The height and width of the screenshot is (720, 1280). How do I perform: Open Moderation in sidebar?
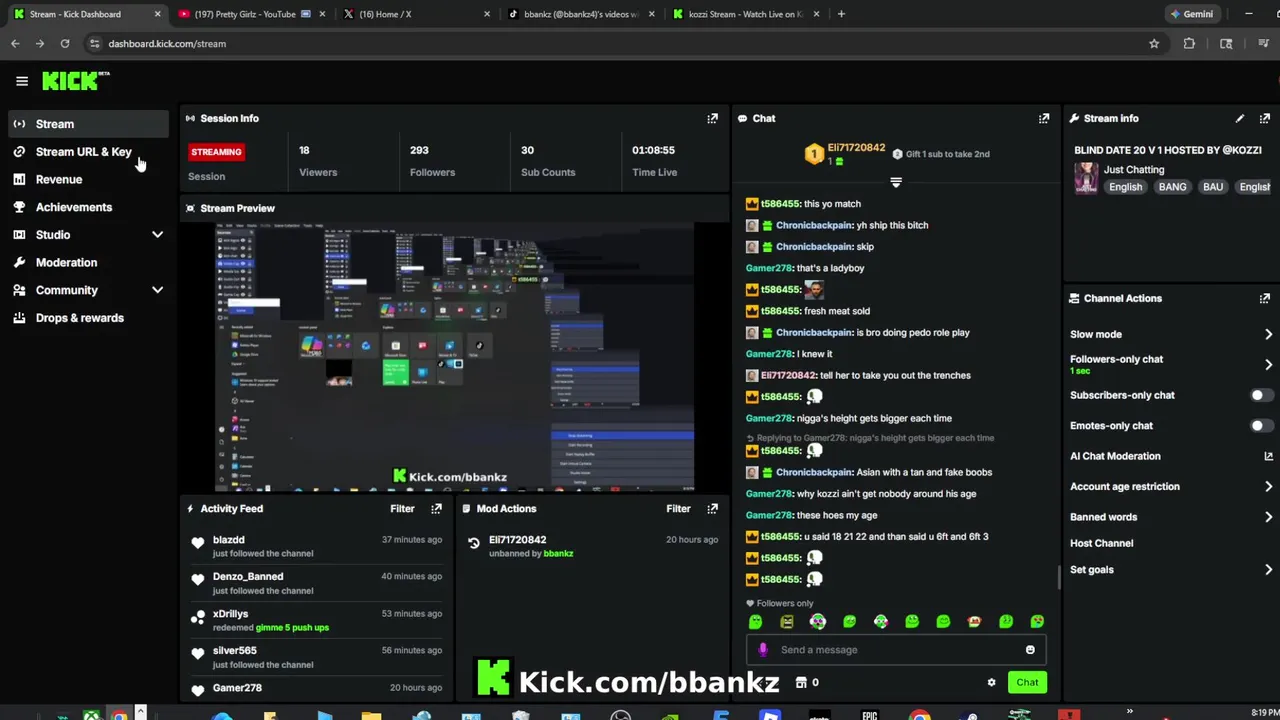[x=89, y=262]
